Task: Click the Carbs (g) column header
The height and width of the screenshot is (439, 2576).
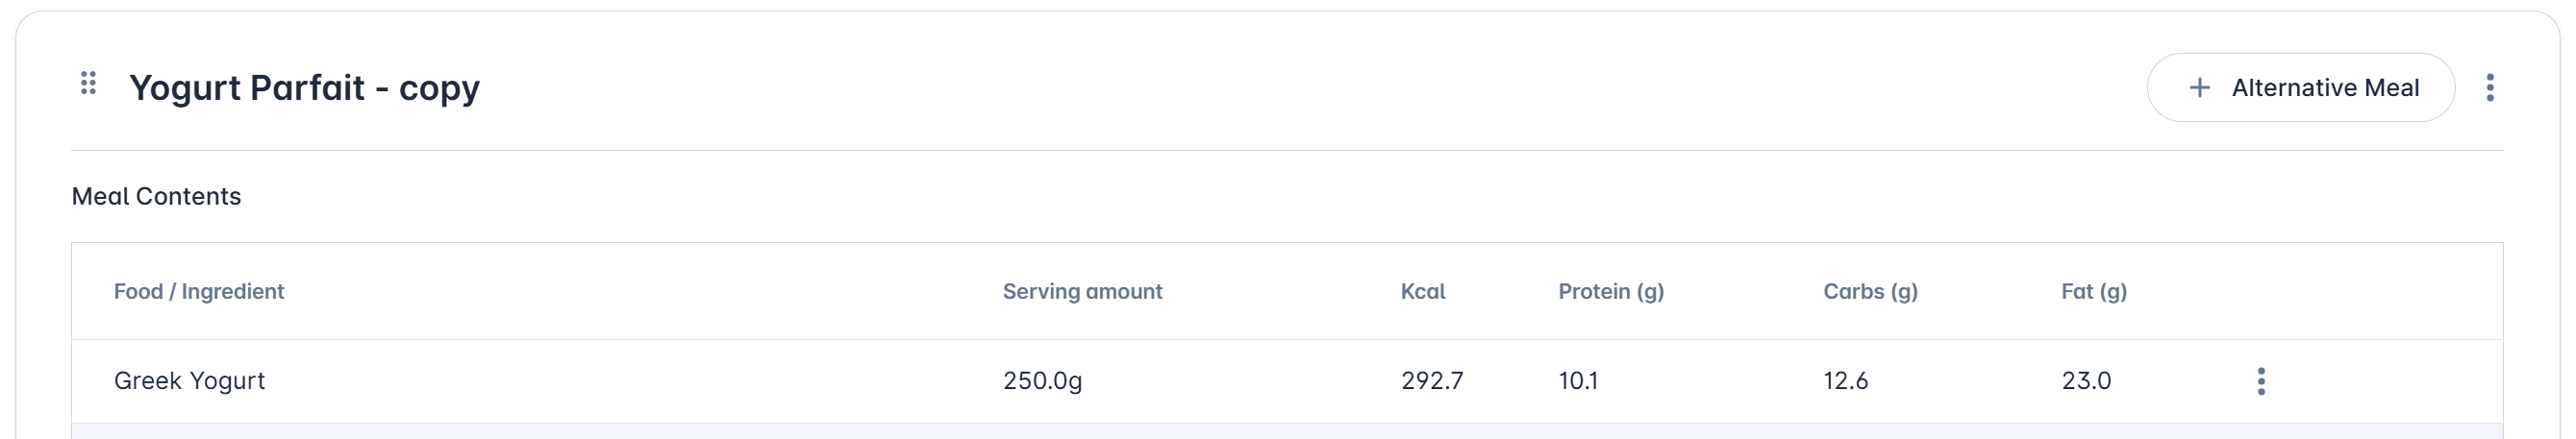Action: (x=1870, y=291)
